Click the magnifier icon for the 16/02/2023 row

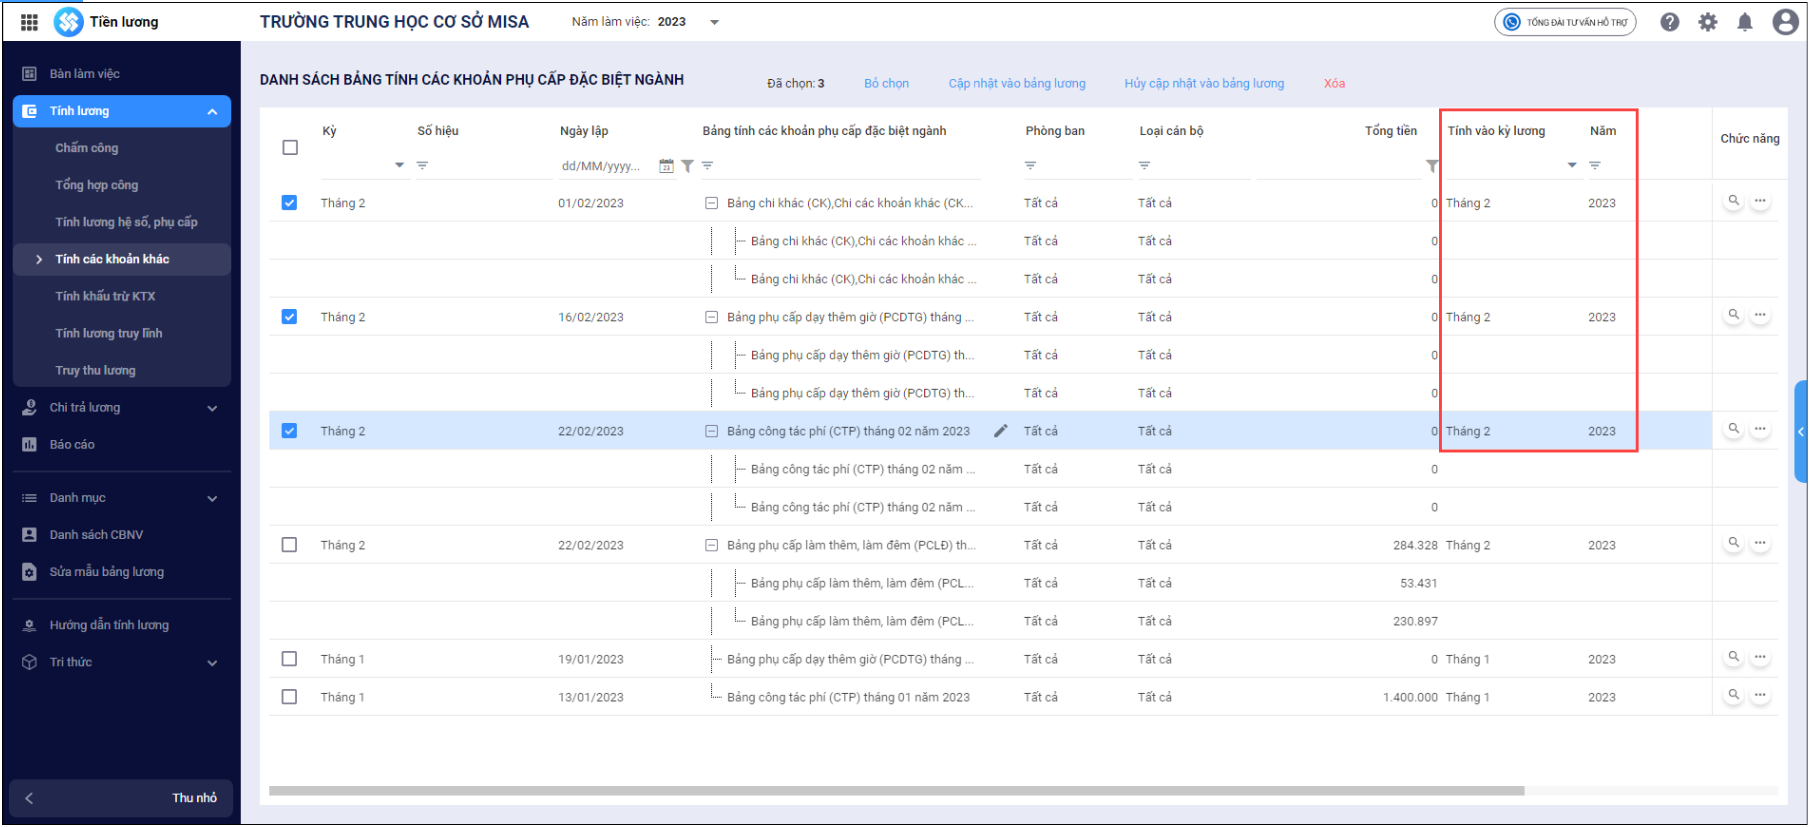tap(1734, 315)
